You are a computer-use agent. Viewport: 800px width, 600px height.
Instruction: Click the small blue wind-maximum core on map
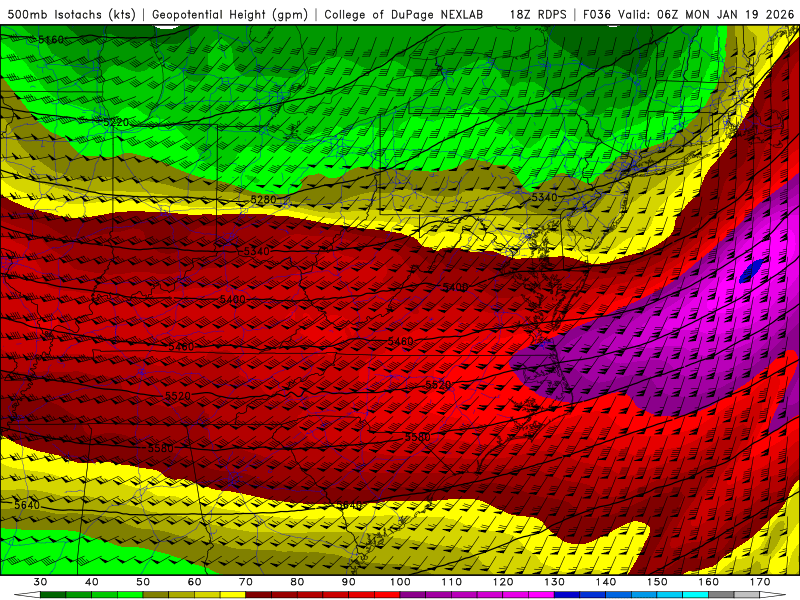[752, 270]
